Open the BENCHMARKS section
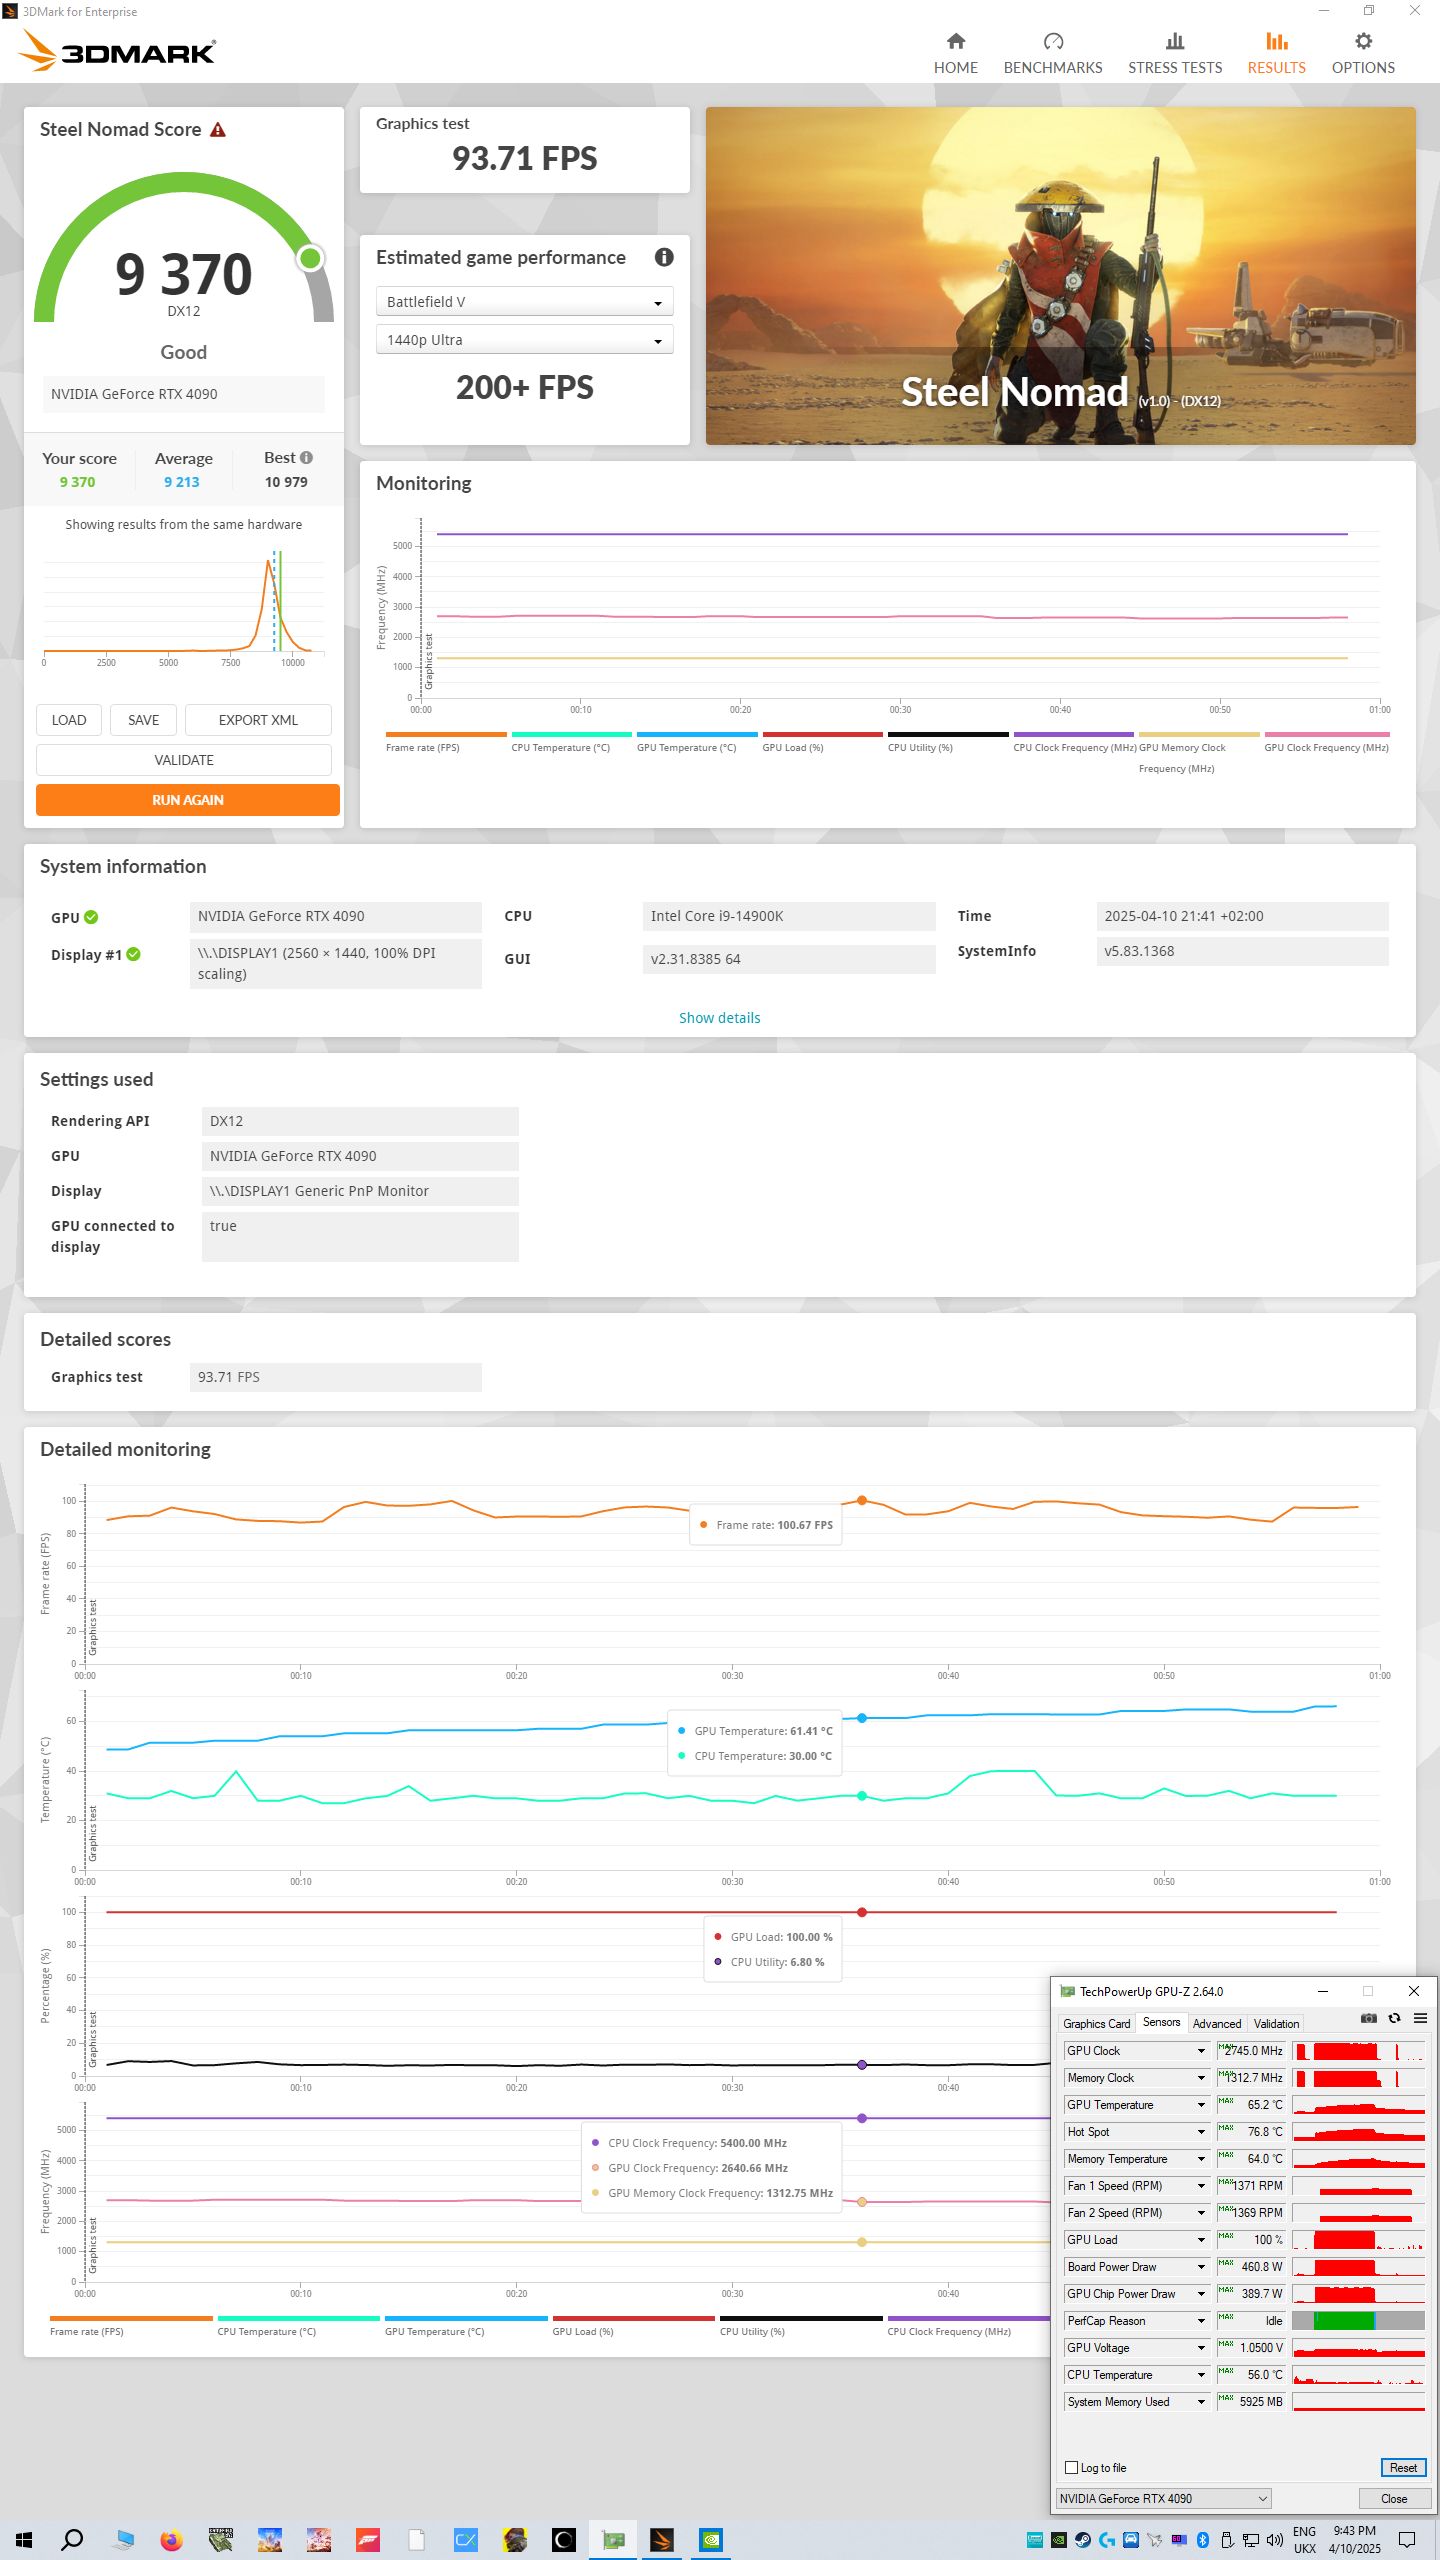The width and height of the screenshot is (1440, 2560). 1052,53
